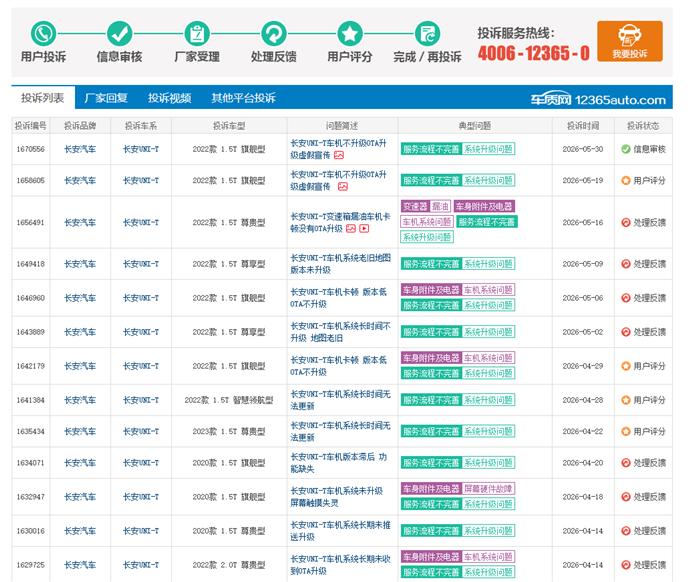Click the 车身附件及电器 tag in row 1629725
Screen dimensions: 700x582
click(x=431, y=557)
